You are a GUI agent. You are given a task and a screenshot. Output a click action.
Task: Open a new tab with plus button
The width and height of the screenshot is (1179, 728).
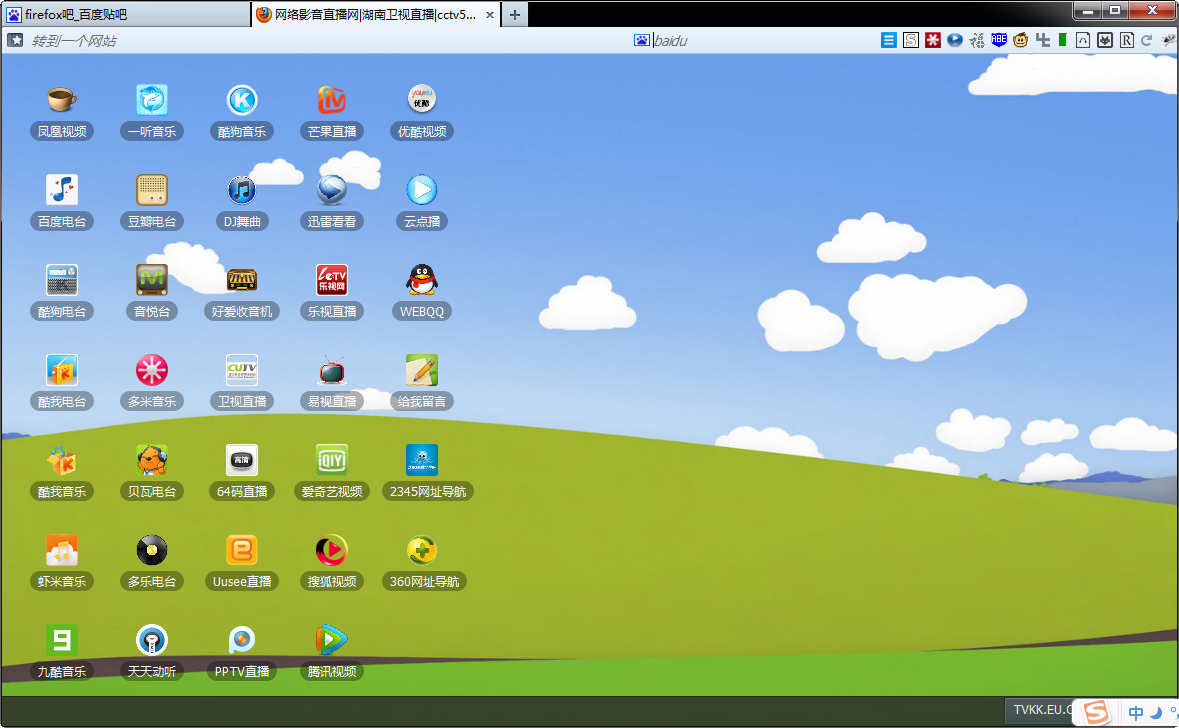[515, 14]
